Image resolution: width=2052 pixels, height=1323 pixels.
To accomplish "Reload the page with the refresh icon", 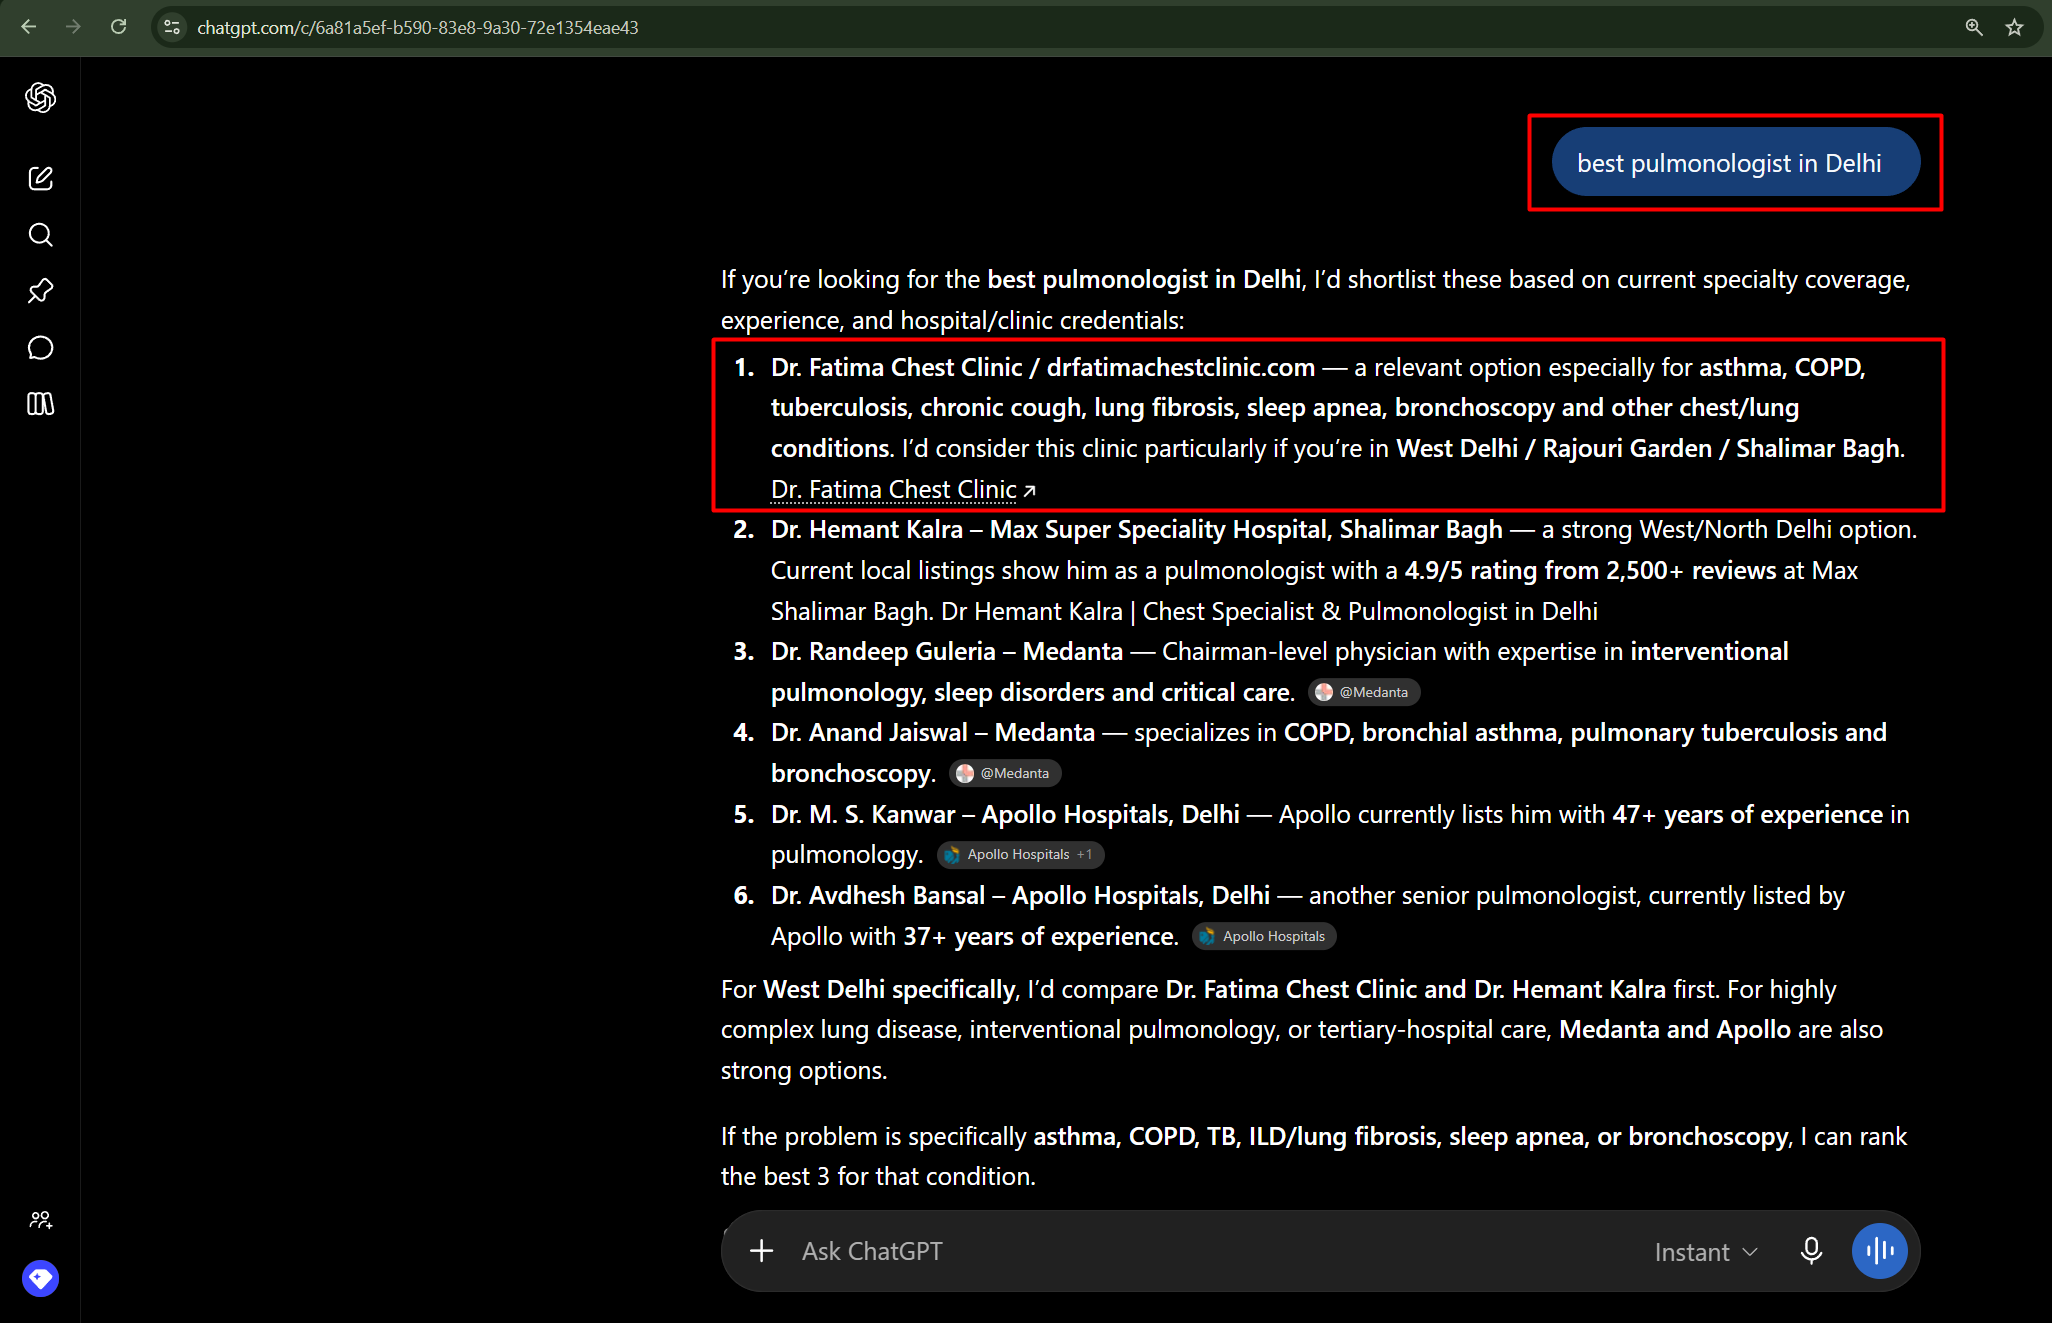I will pyautogui.click(x=119, y=27).
